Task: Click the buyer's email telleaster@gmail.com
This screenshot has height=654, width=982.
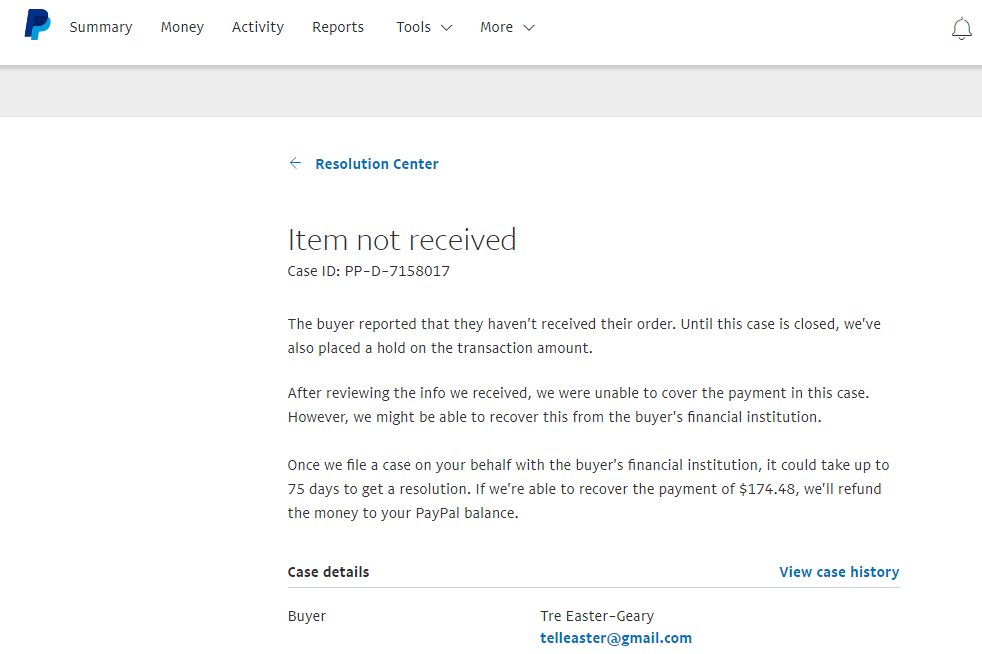Action: tap(616, 638)
